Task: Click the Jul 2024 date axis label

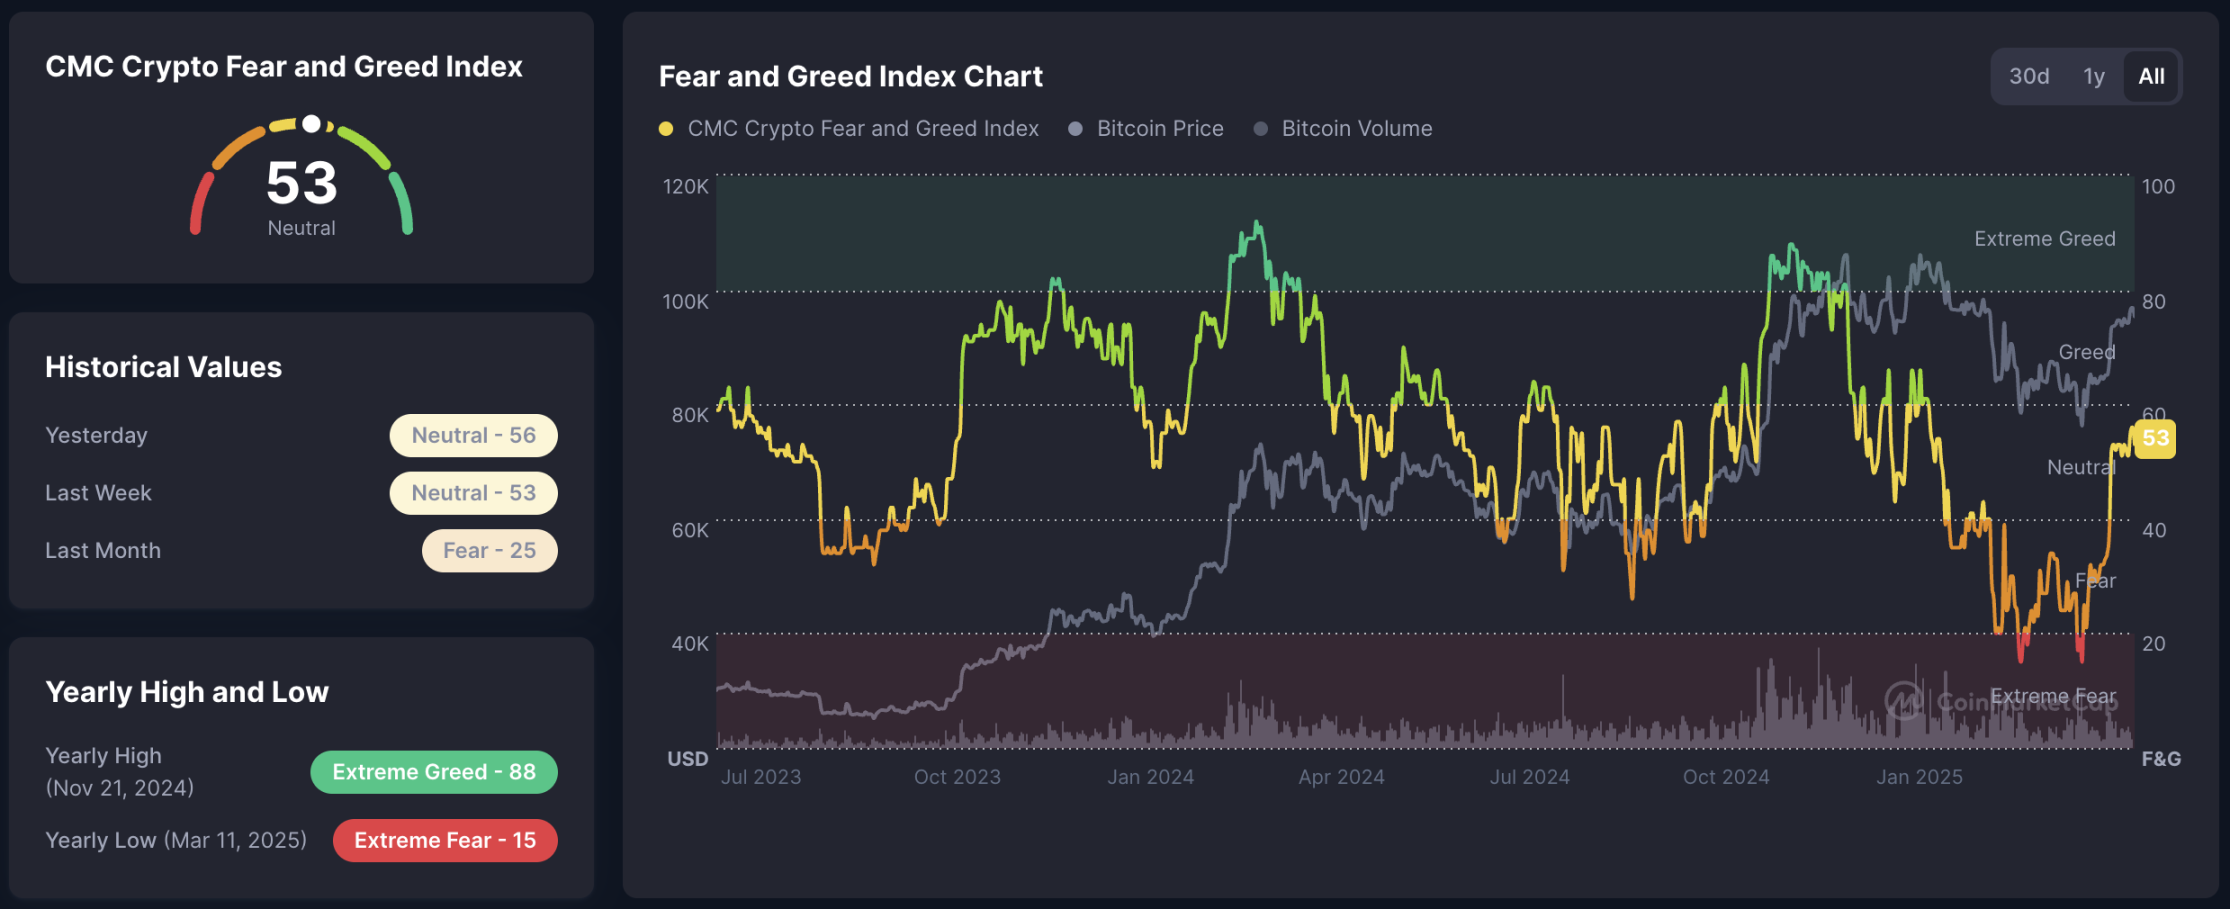Action: [x=1529, y=777]
